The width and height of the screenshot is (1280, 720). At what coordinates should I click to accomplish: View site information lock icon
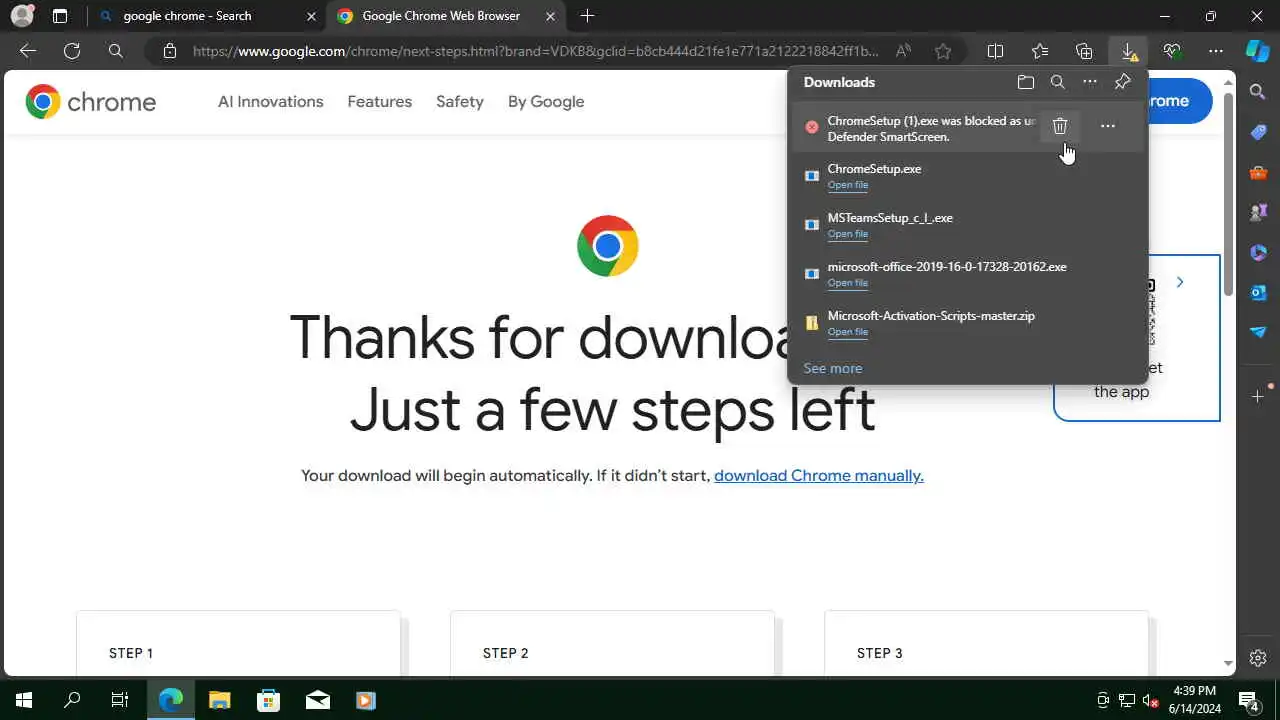(170, 51)
